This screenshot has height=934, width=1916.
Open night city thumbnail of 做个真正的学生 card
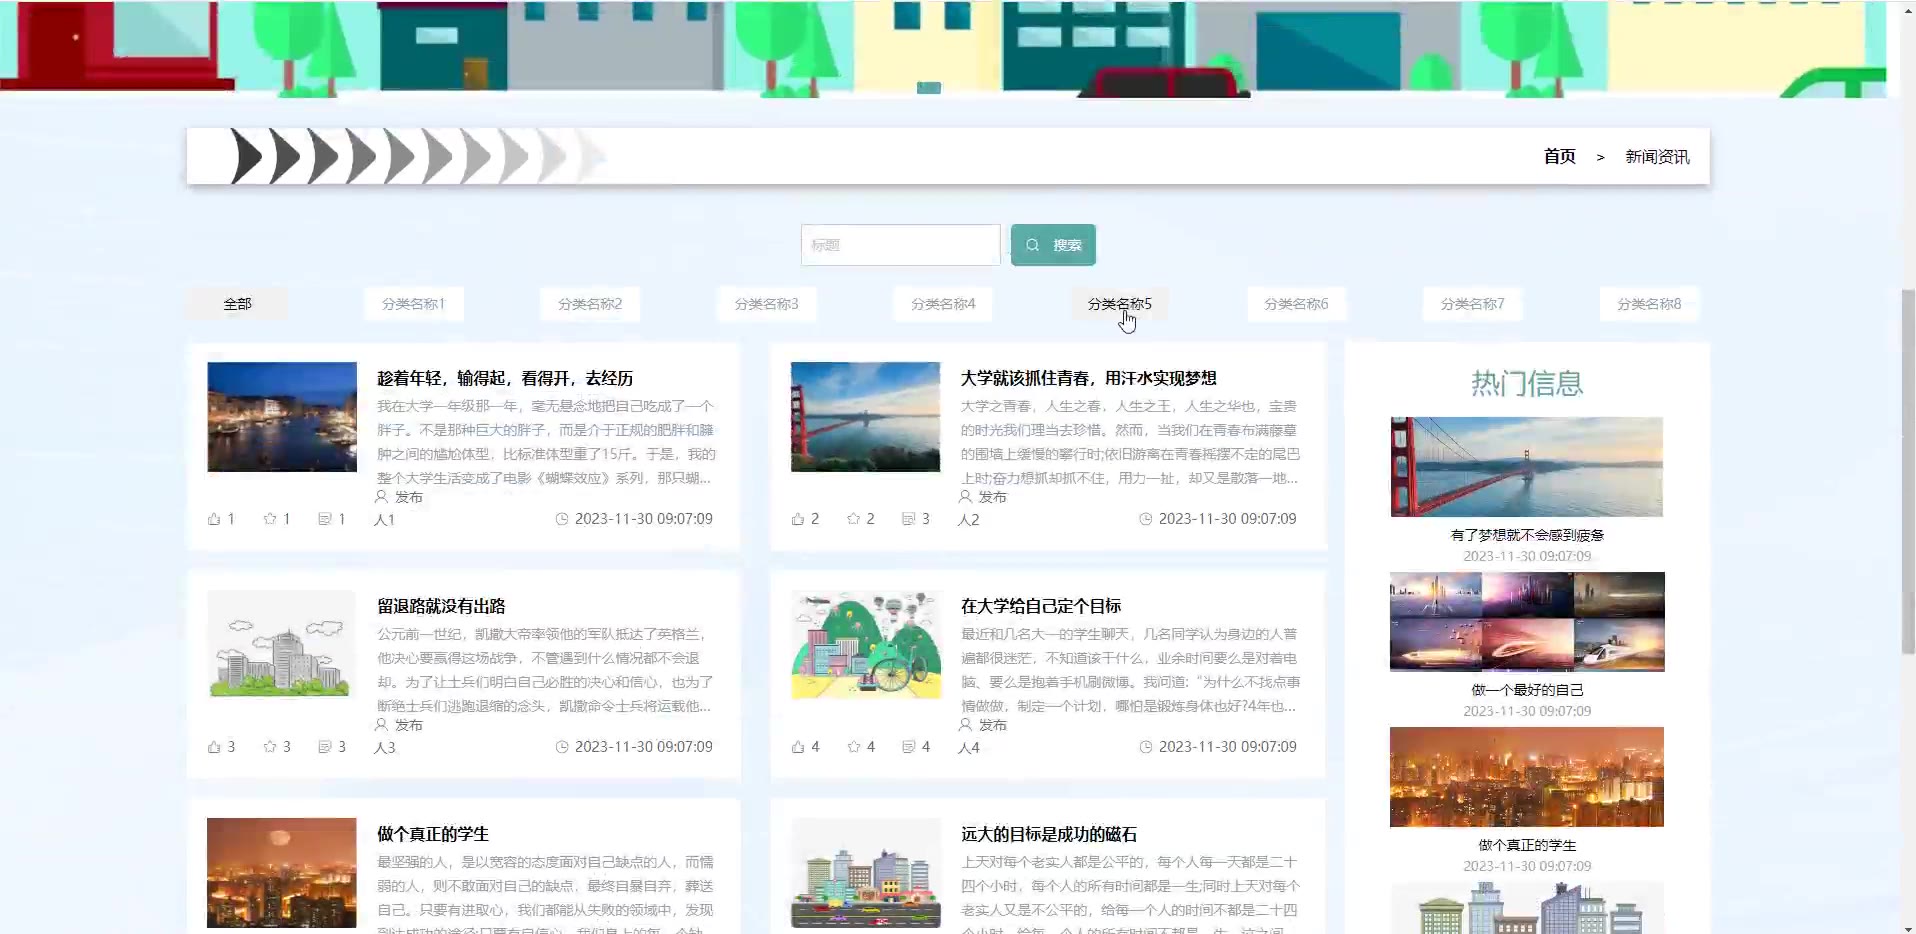coord(282,873)
